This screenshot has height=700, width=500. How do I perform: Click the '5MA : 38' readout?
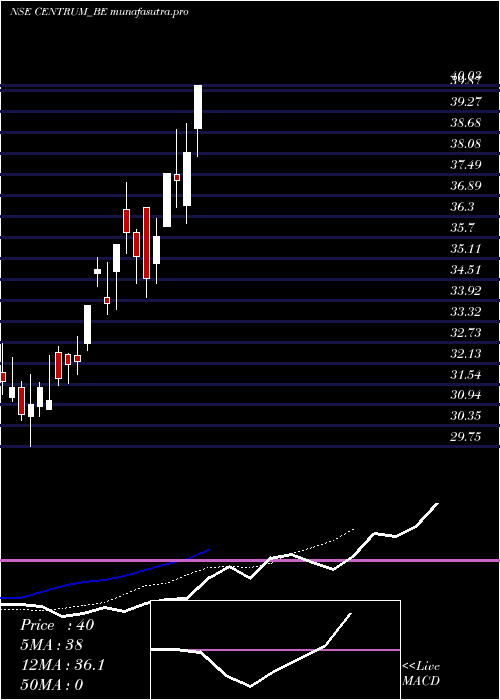(x=52, y=645)
